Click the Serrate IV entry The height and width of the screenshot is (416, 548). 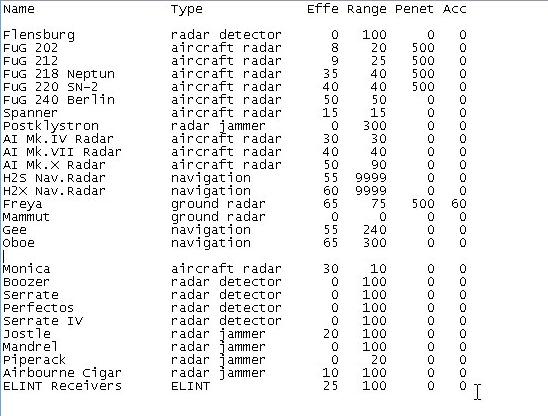[x=43, y=321]
